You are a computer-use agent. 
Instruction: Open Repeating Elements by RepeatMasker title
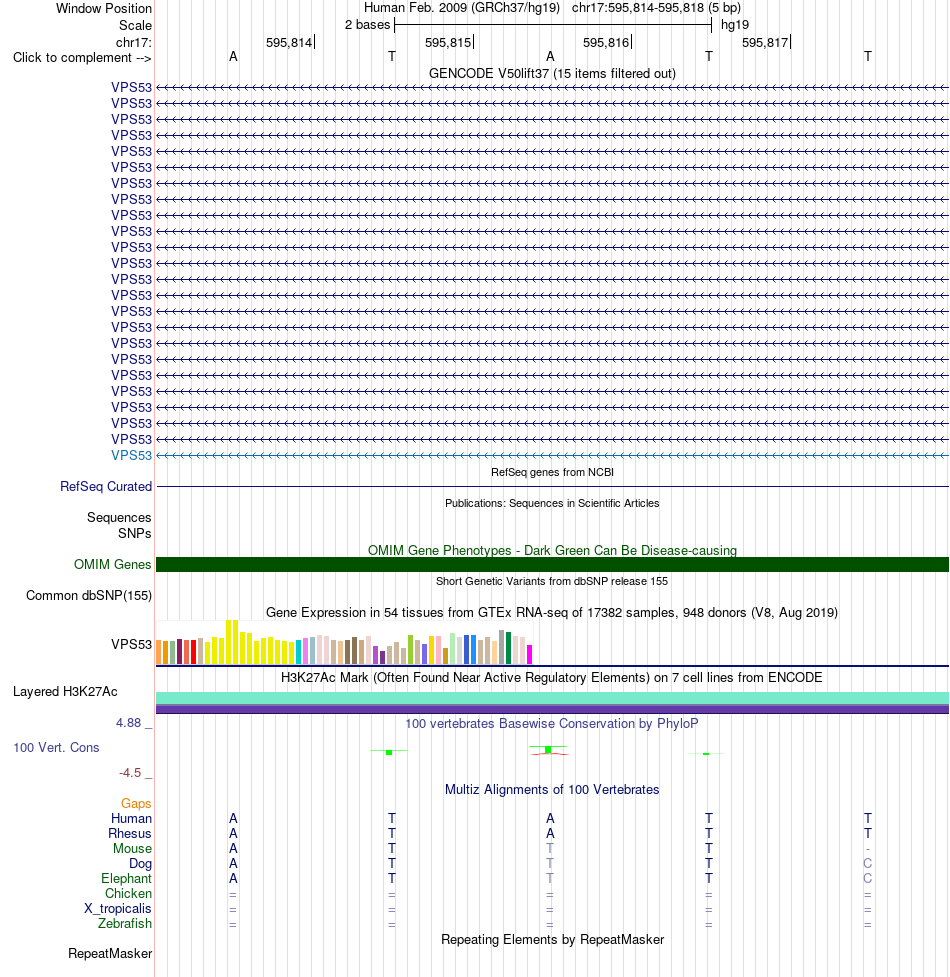552,940
